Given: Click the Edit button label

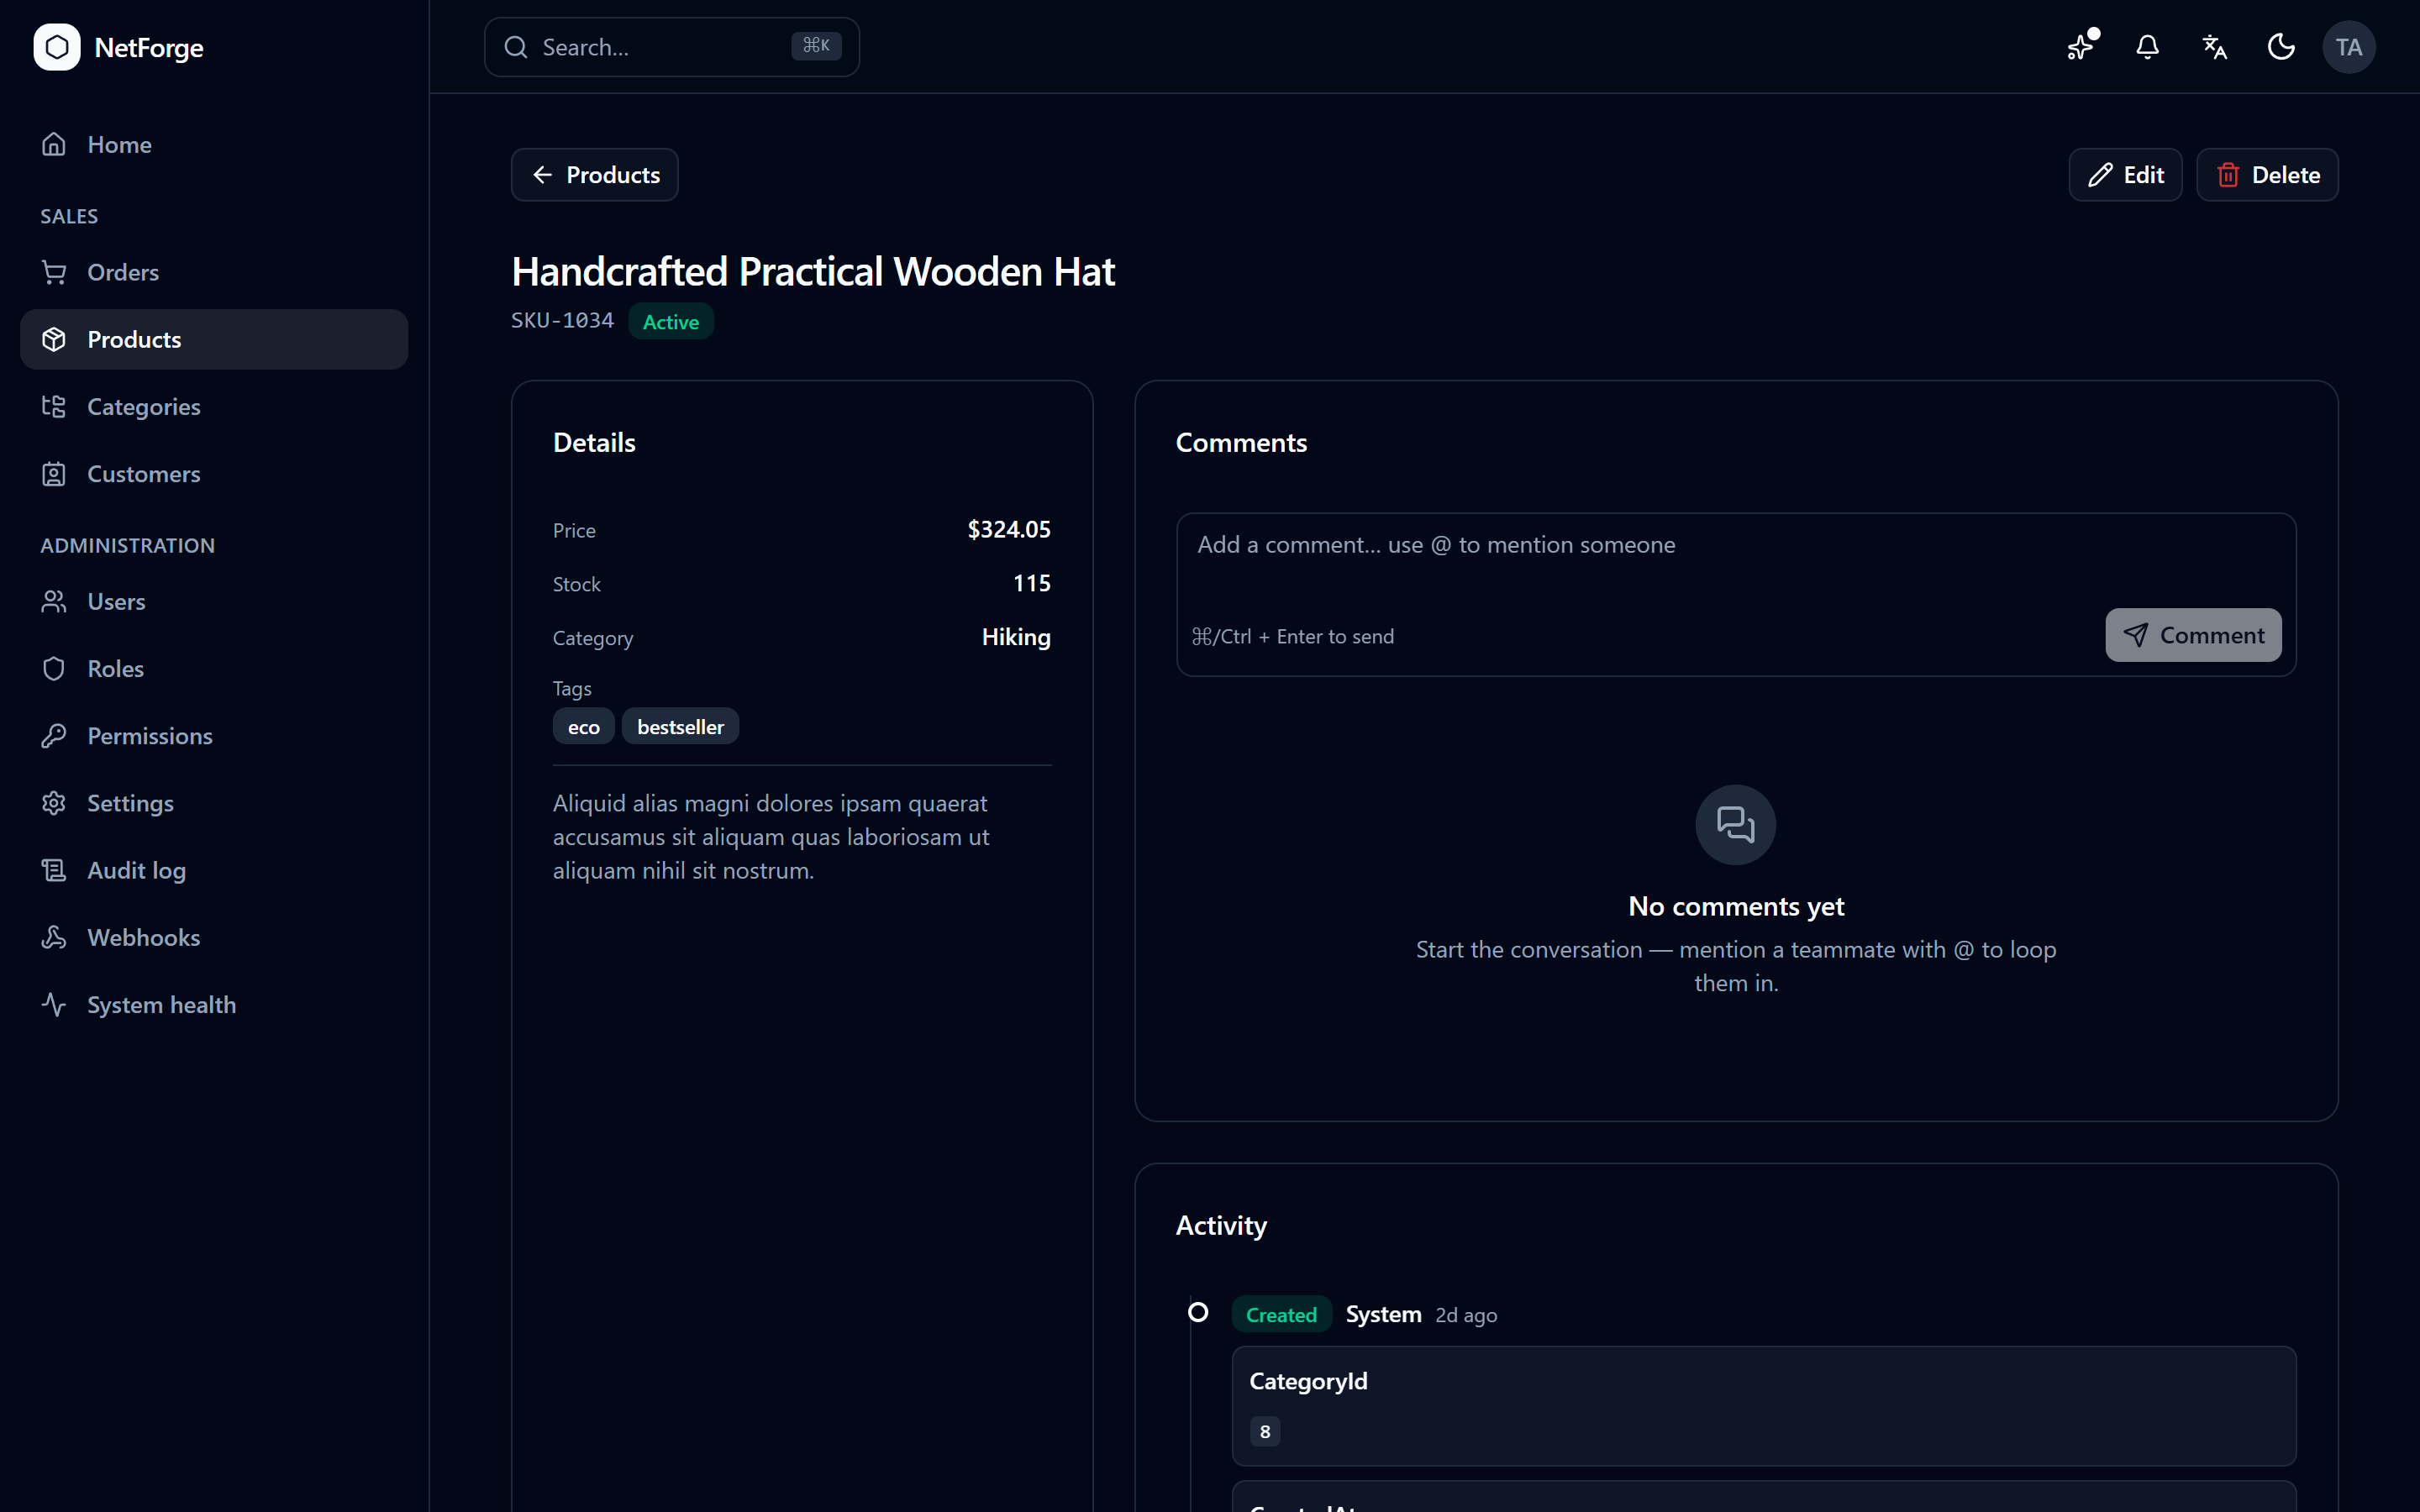Looking at the screenshot, I should (2143, 175).
